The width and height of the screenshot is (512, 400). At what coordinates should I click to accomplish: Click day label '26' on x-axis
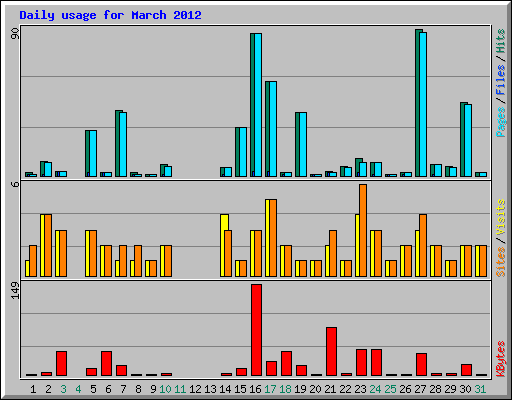pyautogui.click(x=405, y=389)
